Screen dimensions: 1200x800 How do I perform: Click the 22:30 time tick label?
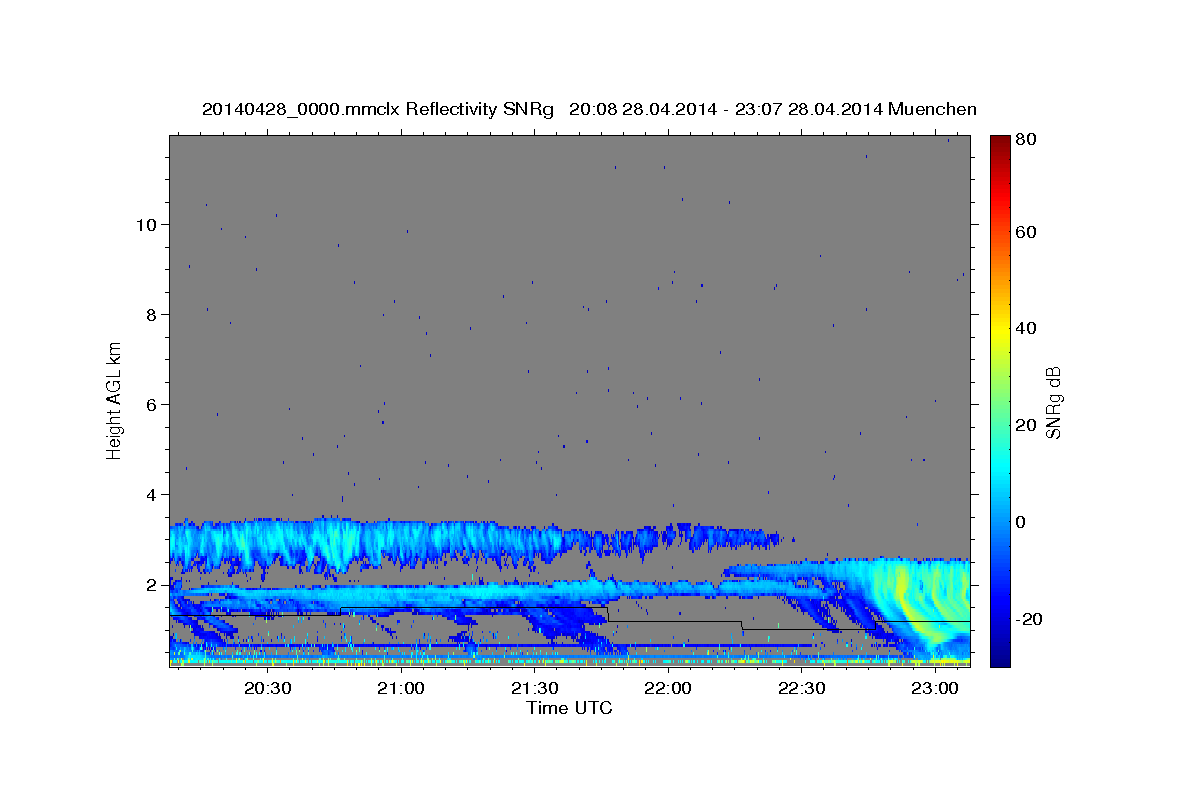tap(802, 688)
